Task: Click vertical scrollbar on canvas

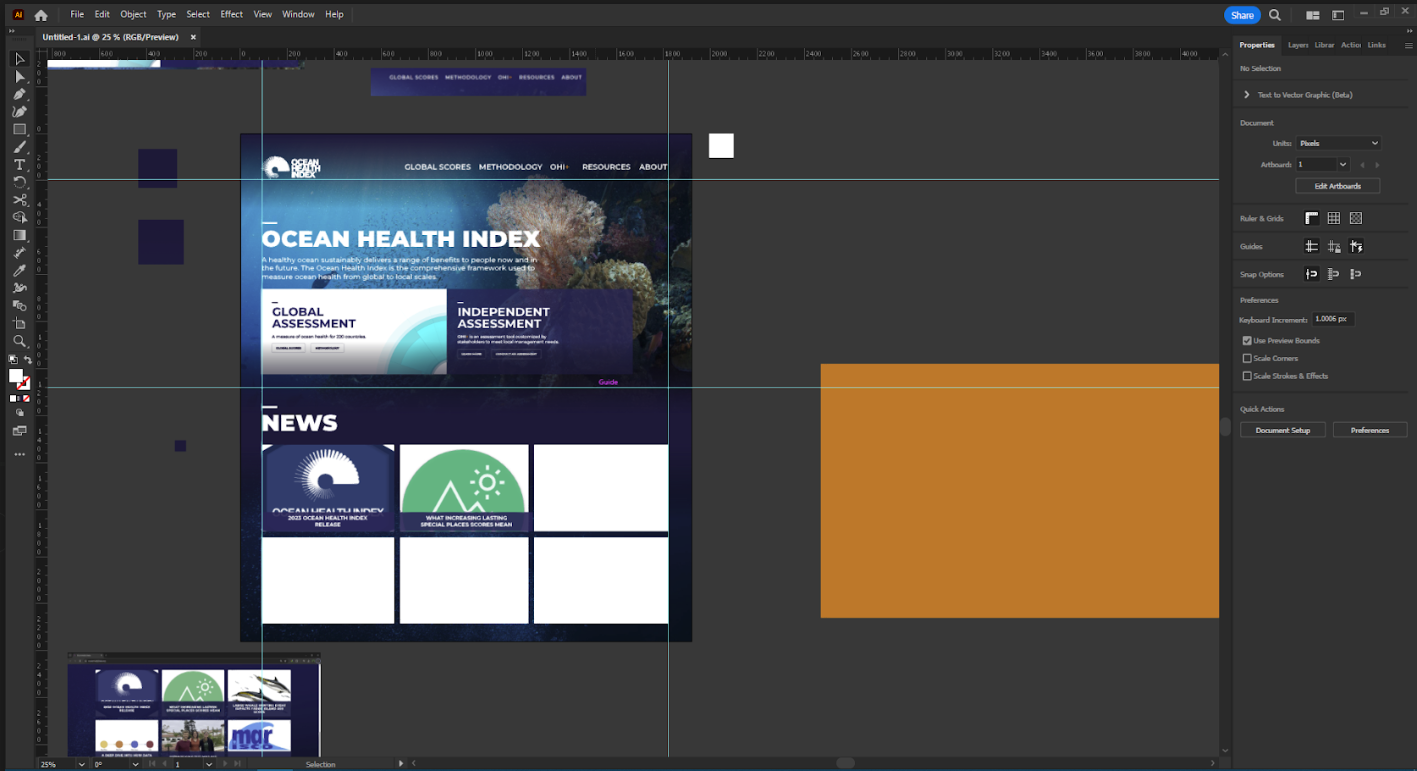Action: [1225, 427]
